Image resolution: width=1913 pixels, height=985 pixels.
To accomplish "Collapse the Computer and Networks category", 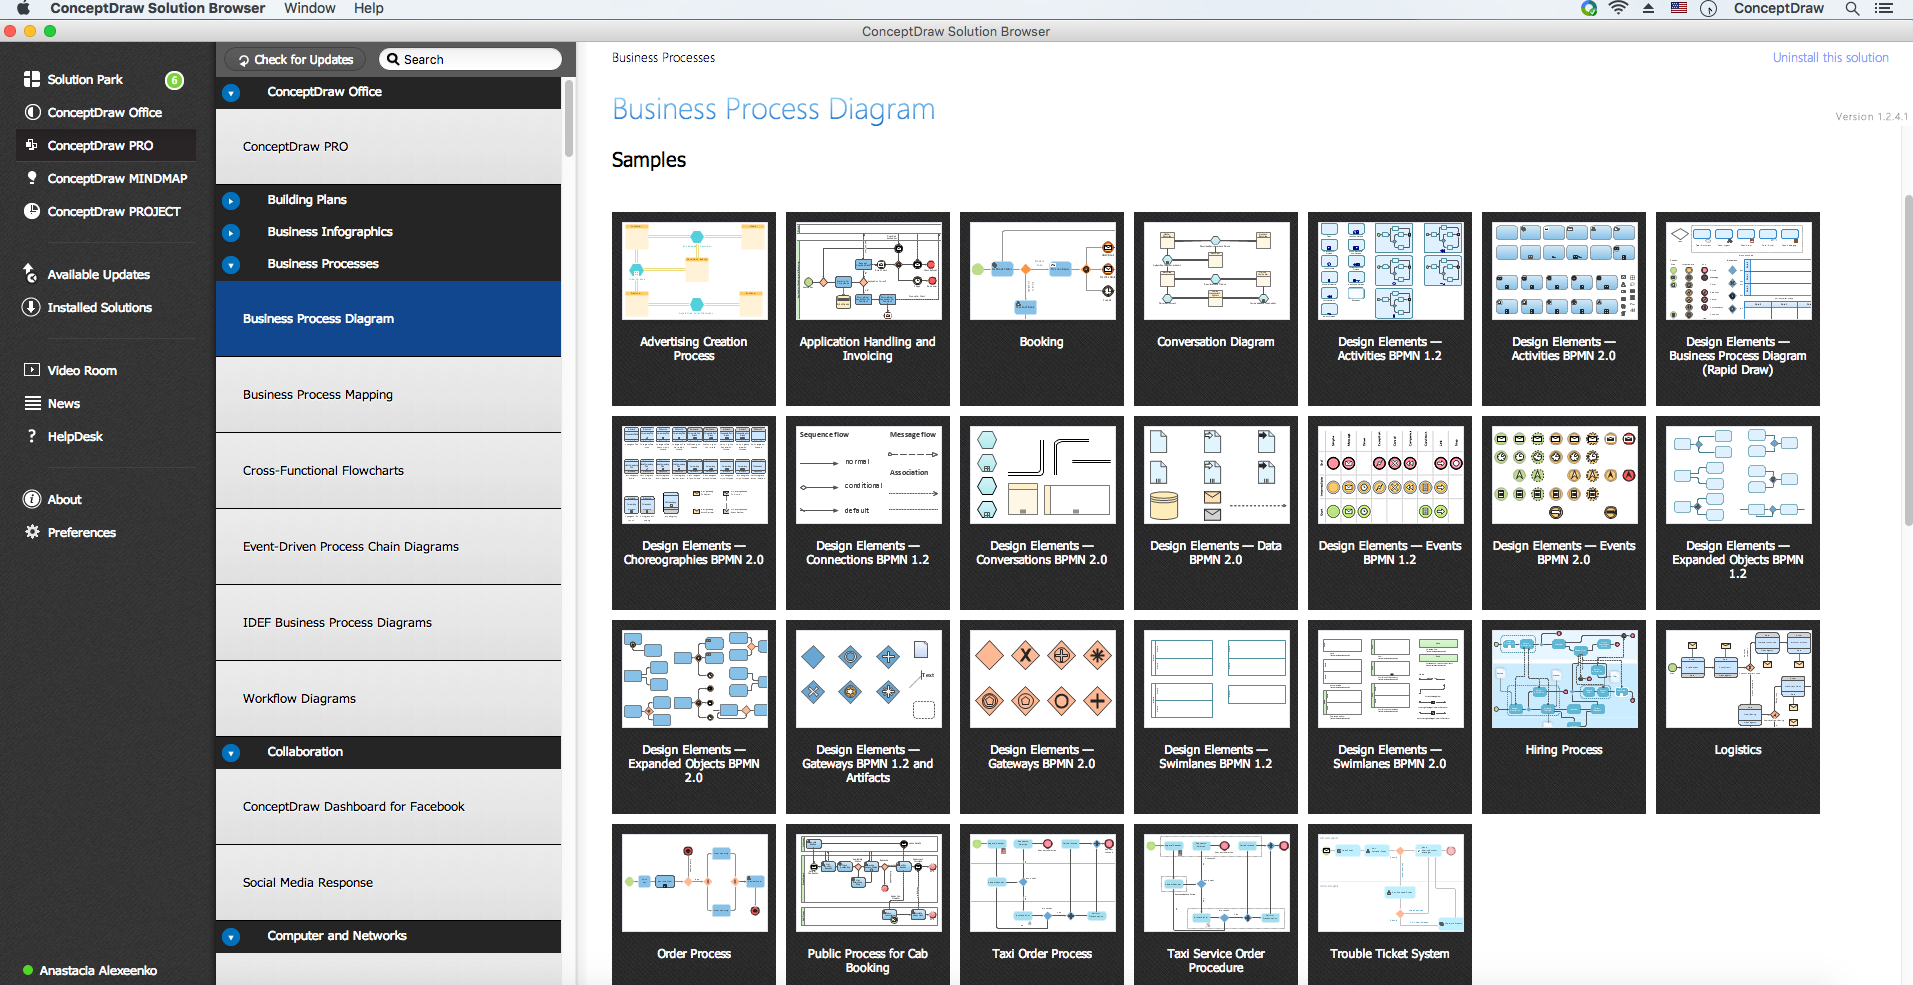I will [231, 937].
